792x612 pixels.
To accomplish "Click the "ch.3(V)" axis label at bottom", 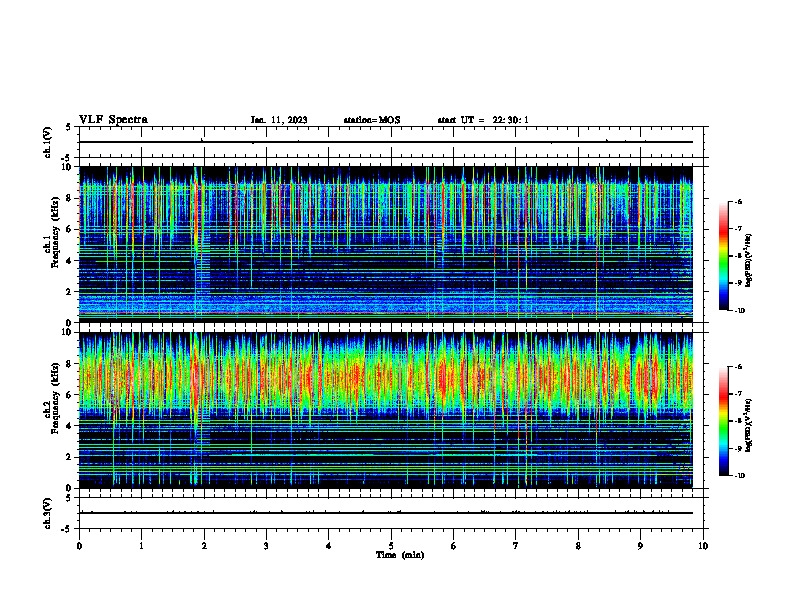I will [47, 513].
